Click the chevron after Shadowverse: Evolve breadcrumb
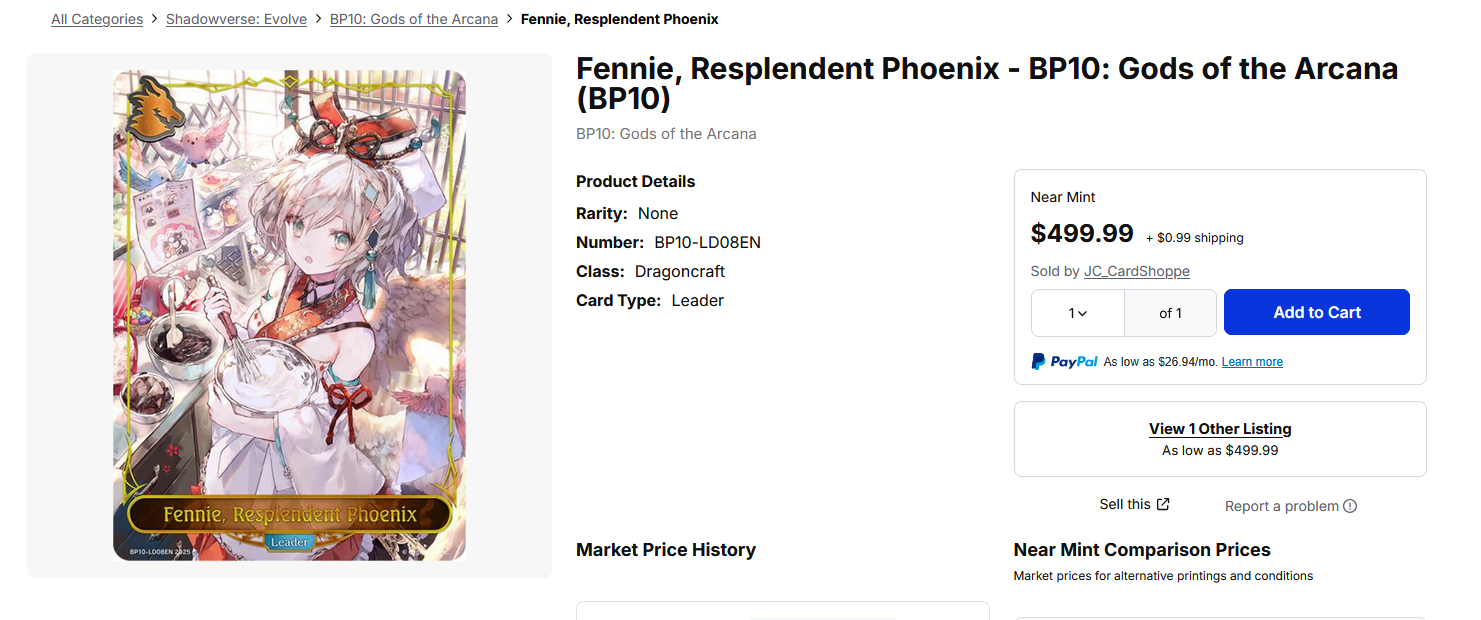This screenshot has height=620, width=1481. click(318, 19)
